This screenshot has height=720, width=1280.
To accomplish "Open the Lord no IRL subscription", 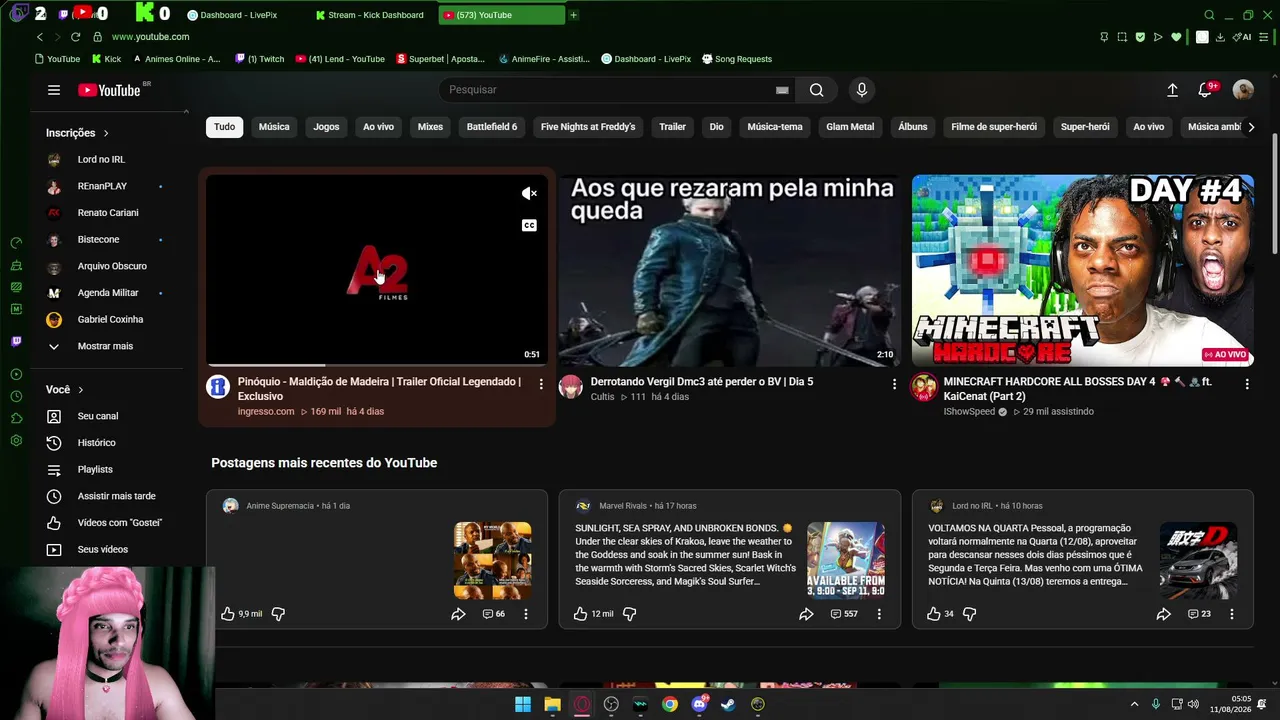I will tap(101, 160).
